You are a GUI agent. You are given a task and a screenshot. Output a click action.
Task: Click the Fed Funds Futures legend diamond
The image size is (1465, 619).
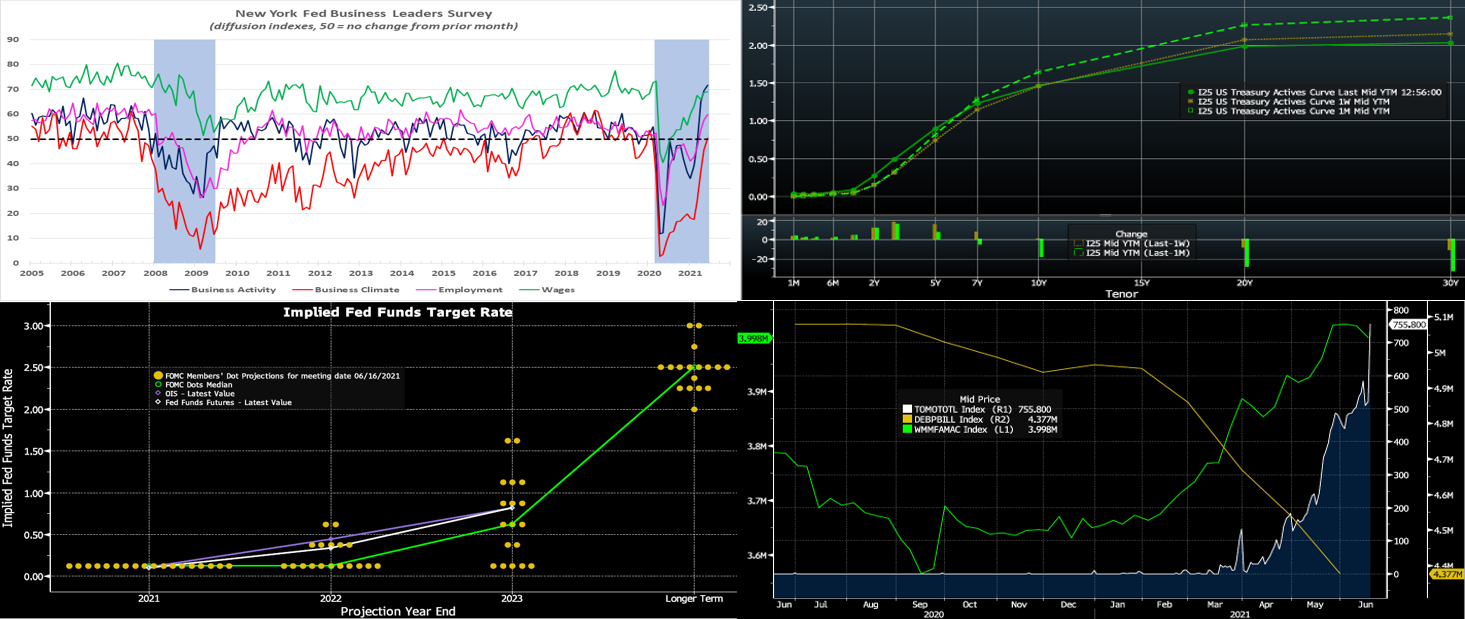pos(158,402)
